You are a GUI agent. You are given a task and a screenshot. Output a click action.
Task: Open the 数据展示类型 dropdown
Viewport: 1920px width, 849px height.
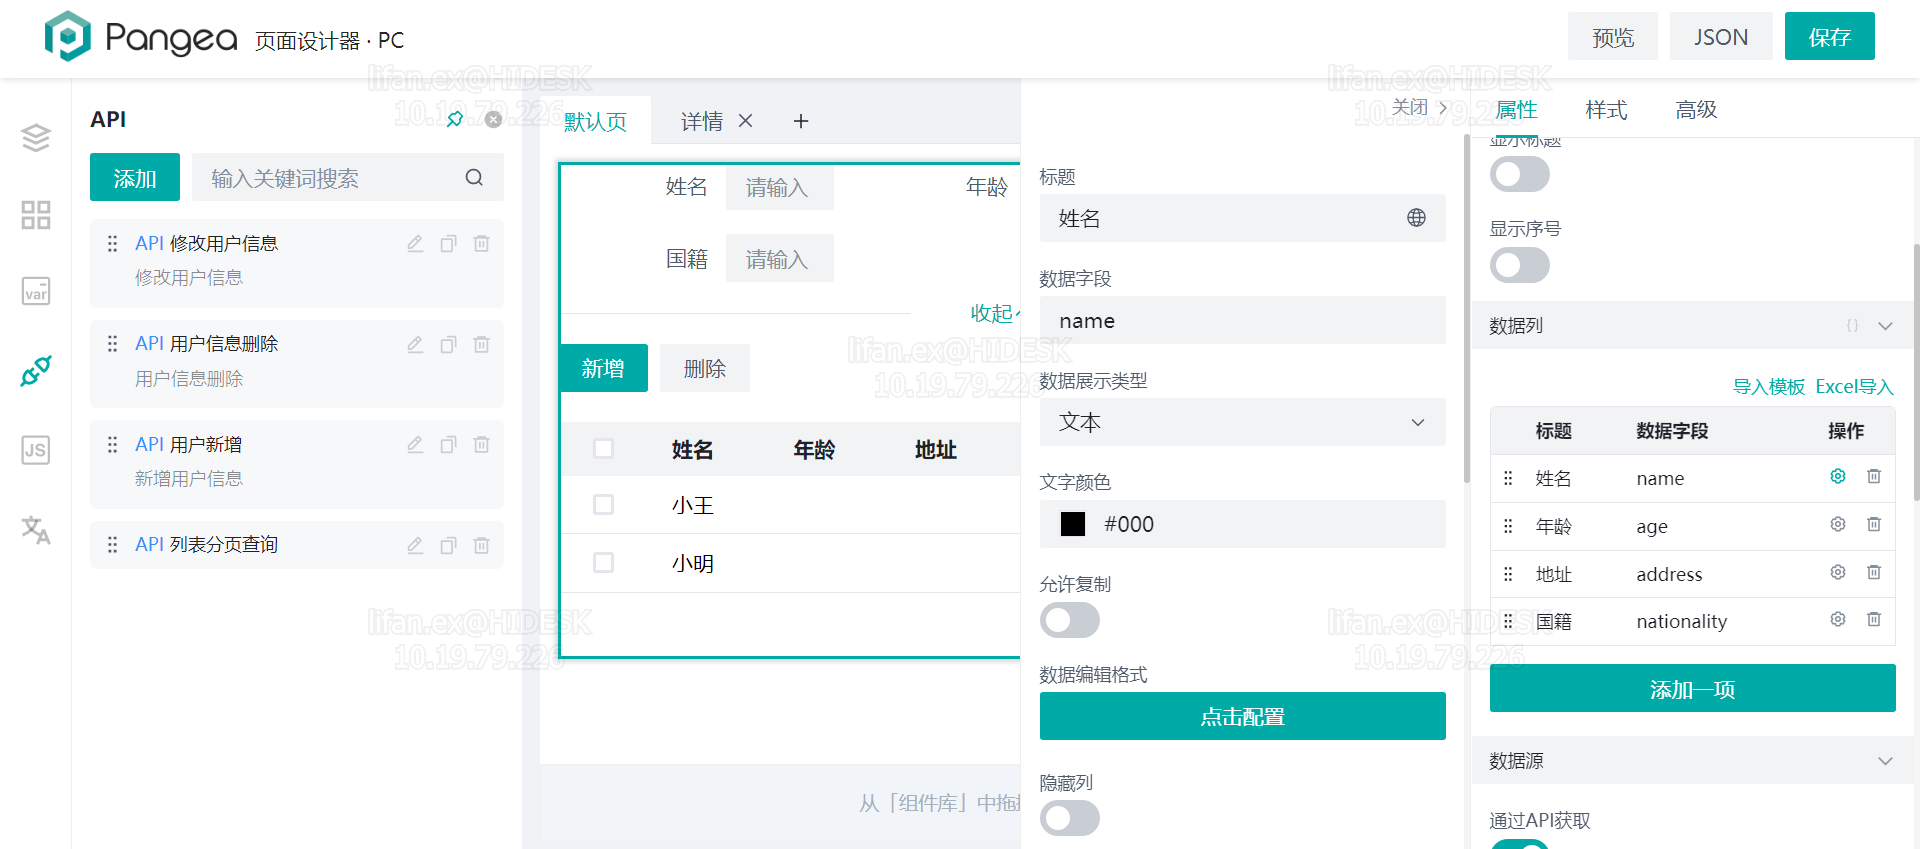click(1242, 422)
